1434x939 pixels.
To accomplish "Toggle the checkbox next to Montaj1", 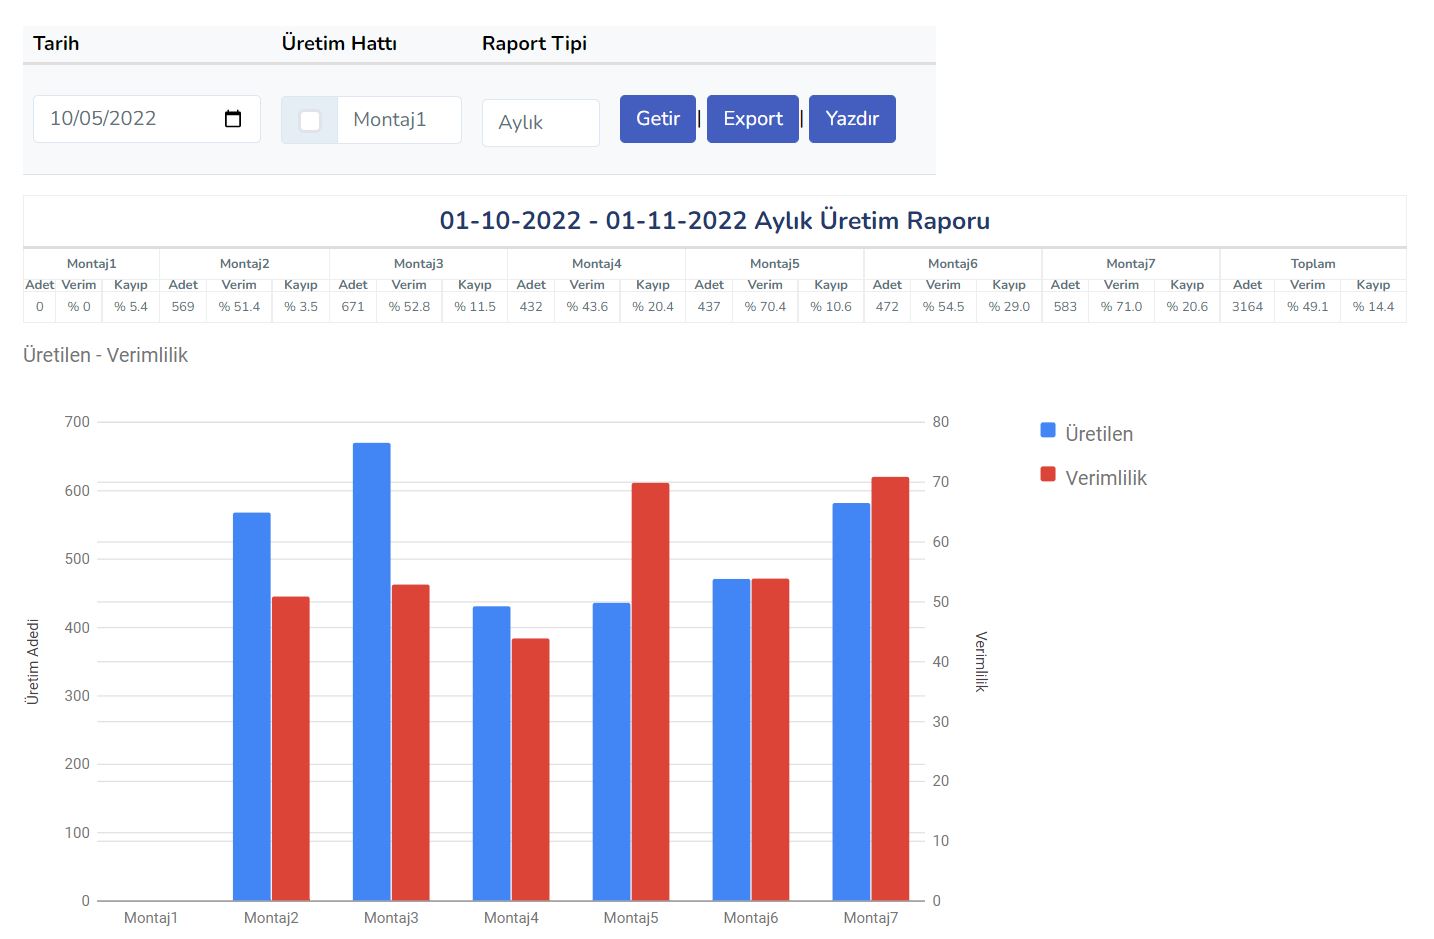I will click(310, 121).
